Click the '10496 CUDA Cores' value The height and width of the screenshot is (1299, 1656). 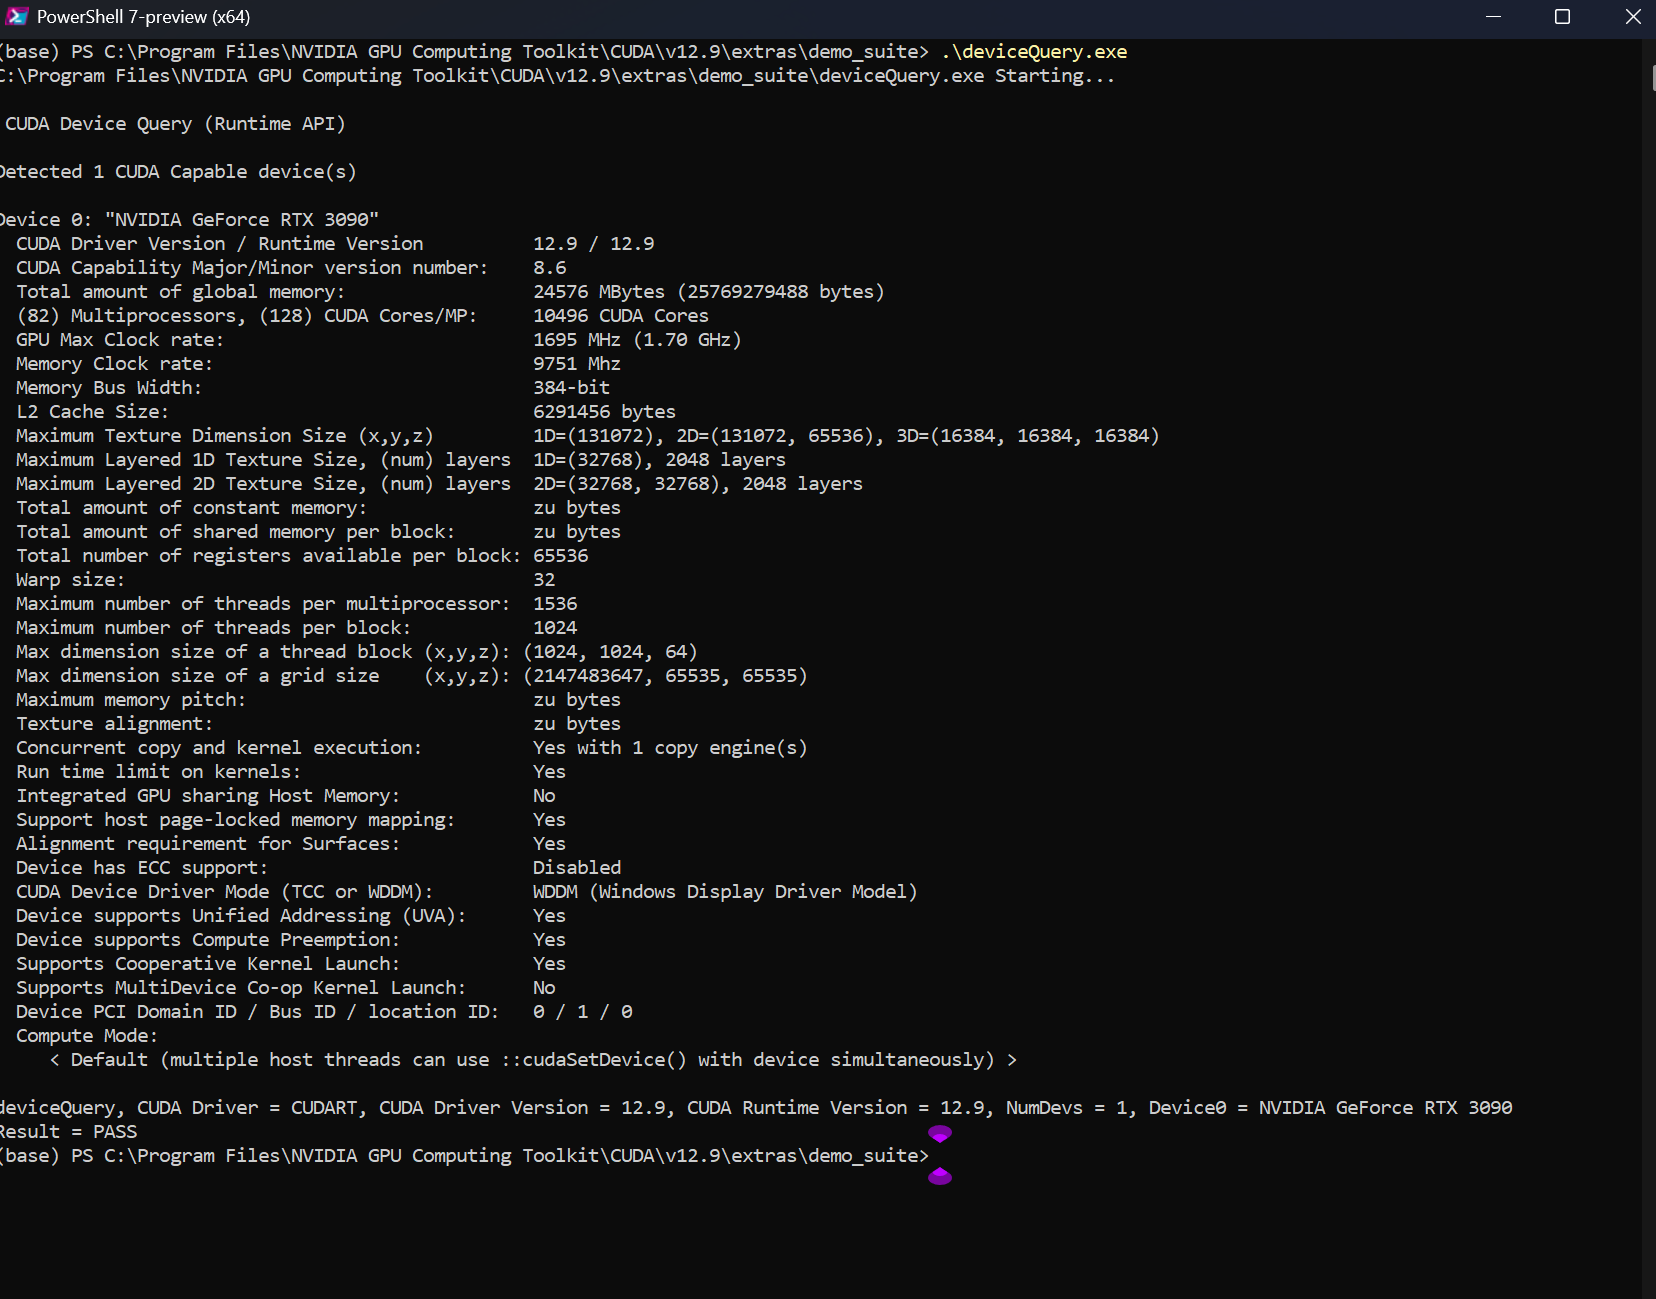pos(620,316)
